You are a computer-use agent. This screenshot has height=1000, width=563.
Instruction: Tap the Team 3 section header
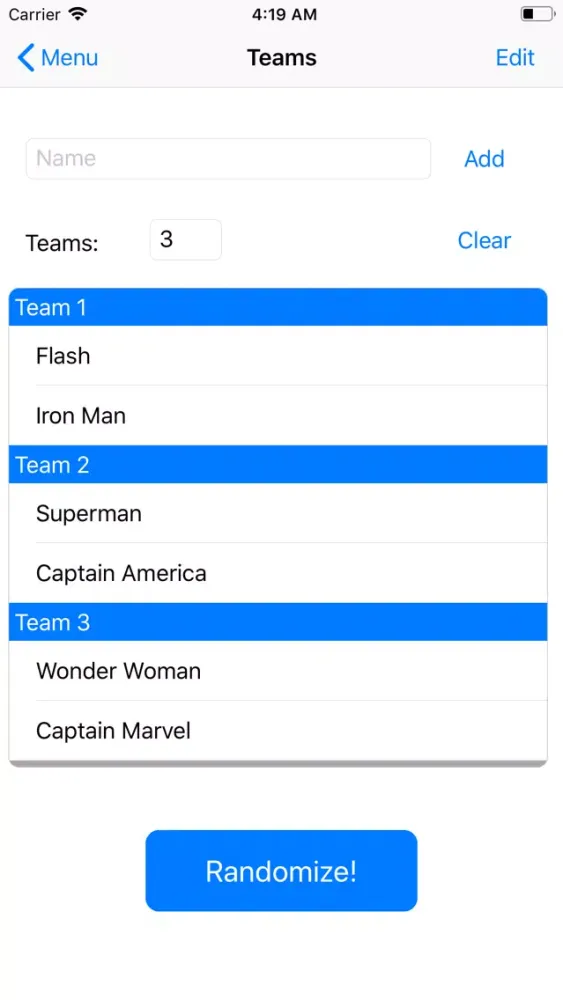click(x=278, y=622)
